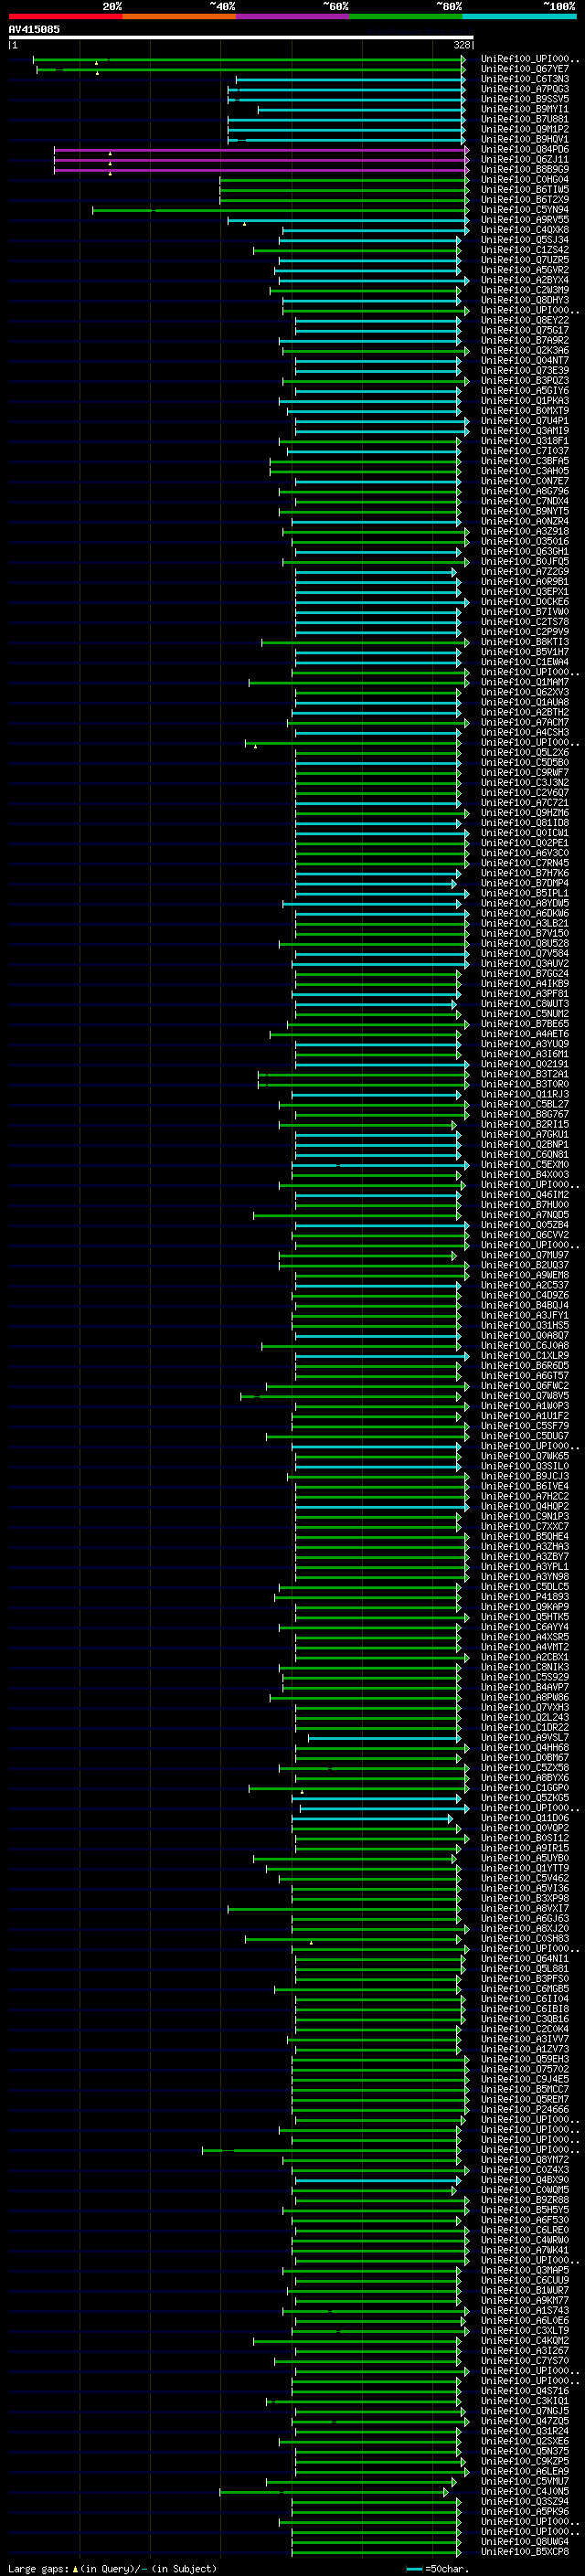
Task: Click label UniRef100_B8KTI3
Action: pos(525,642)
